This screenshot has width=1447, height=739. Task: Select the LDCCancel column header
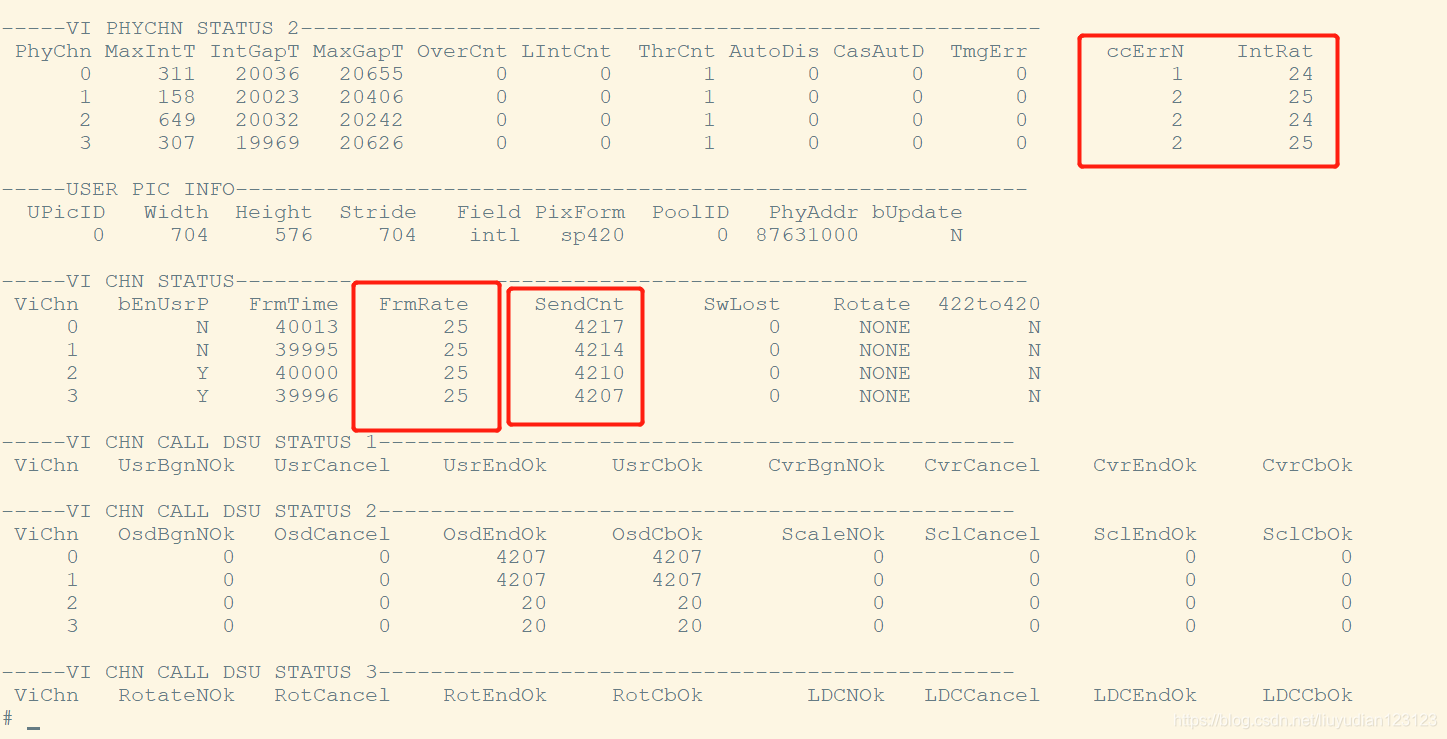(x=982, y=695)
